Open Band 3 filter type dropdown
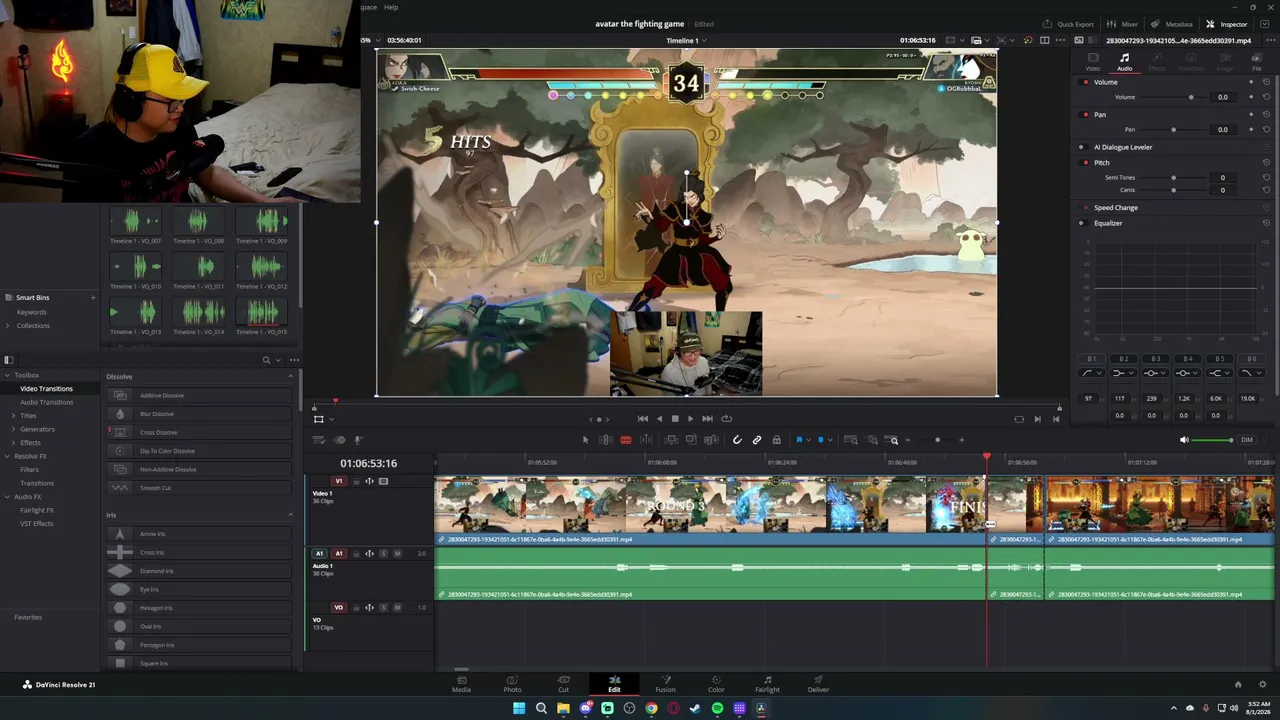The width and height of the screenshot is (1280, 720). pyautogui.click(x=1155, y=373)
